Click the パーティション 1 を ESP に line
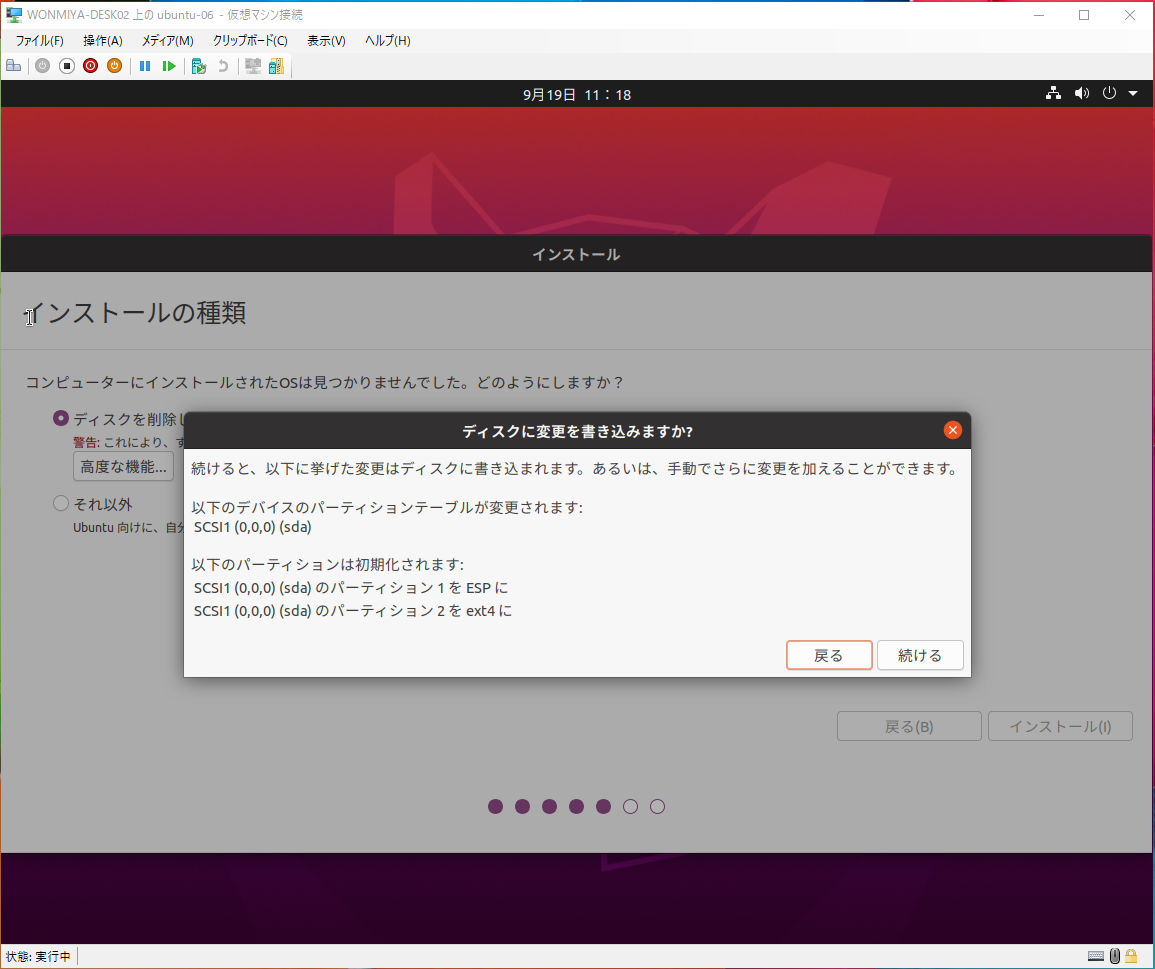 point(351,587)
